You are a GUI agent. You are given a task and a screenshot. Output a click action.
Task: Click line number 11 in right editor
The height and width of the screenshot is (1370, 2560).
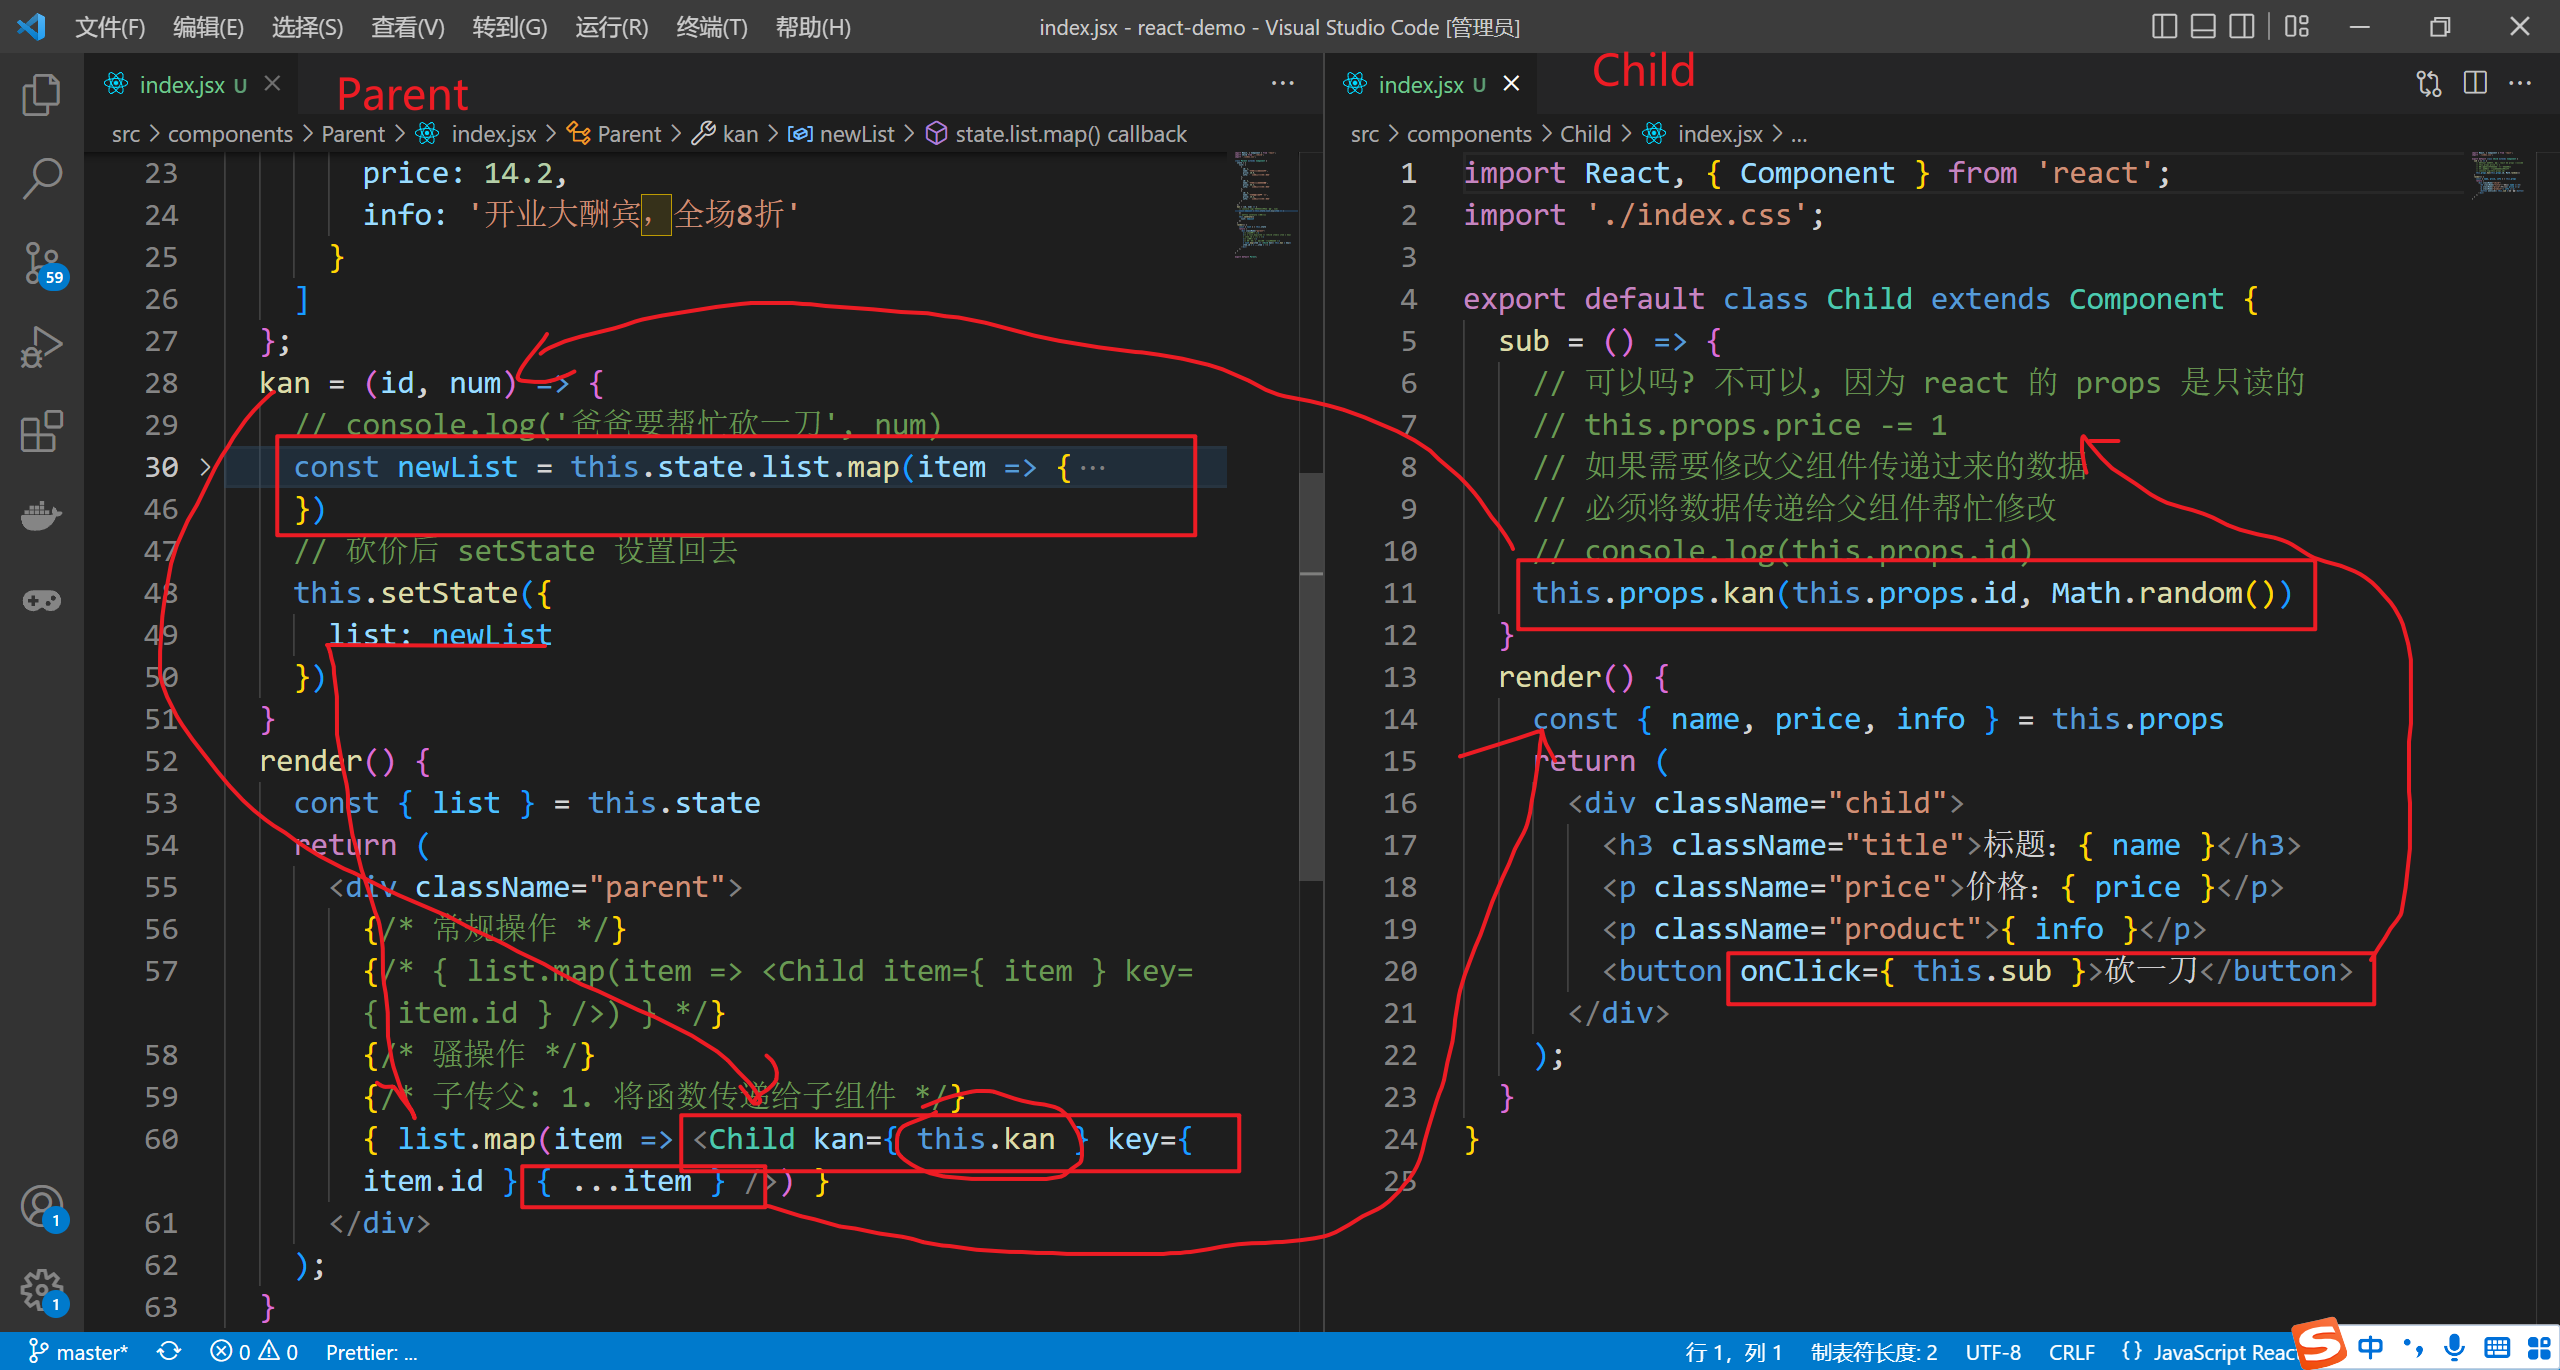coord(1400,593)
